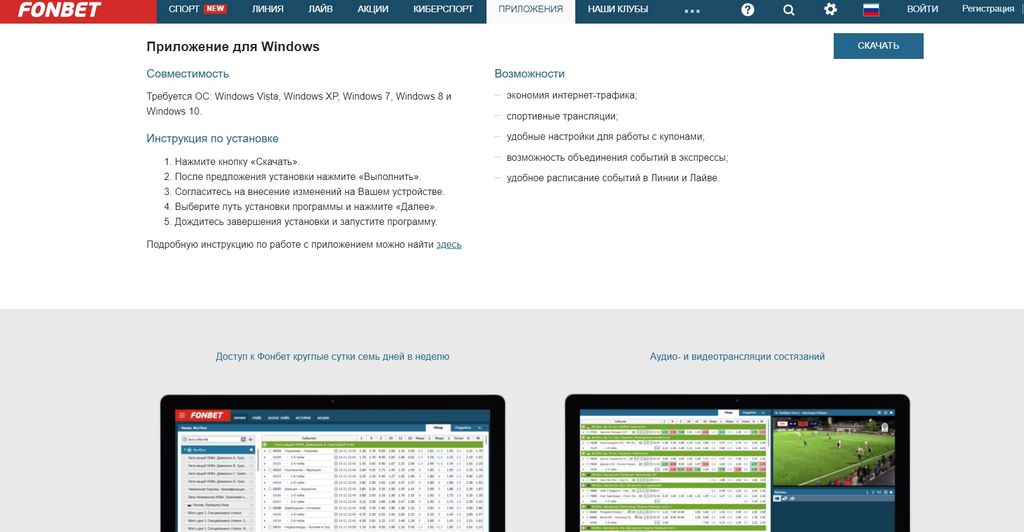
Task: Click the NEW badge next to СПОРТ
Action: pyautogui.click(x=215, y=9)
